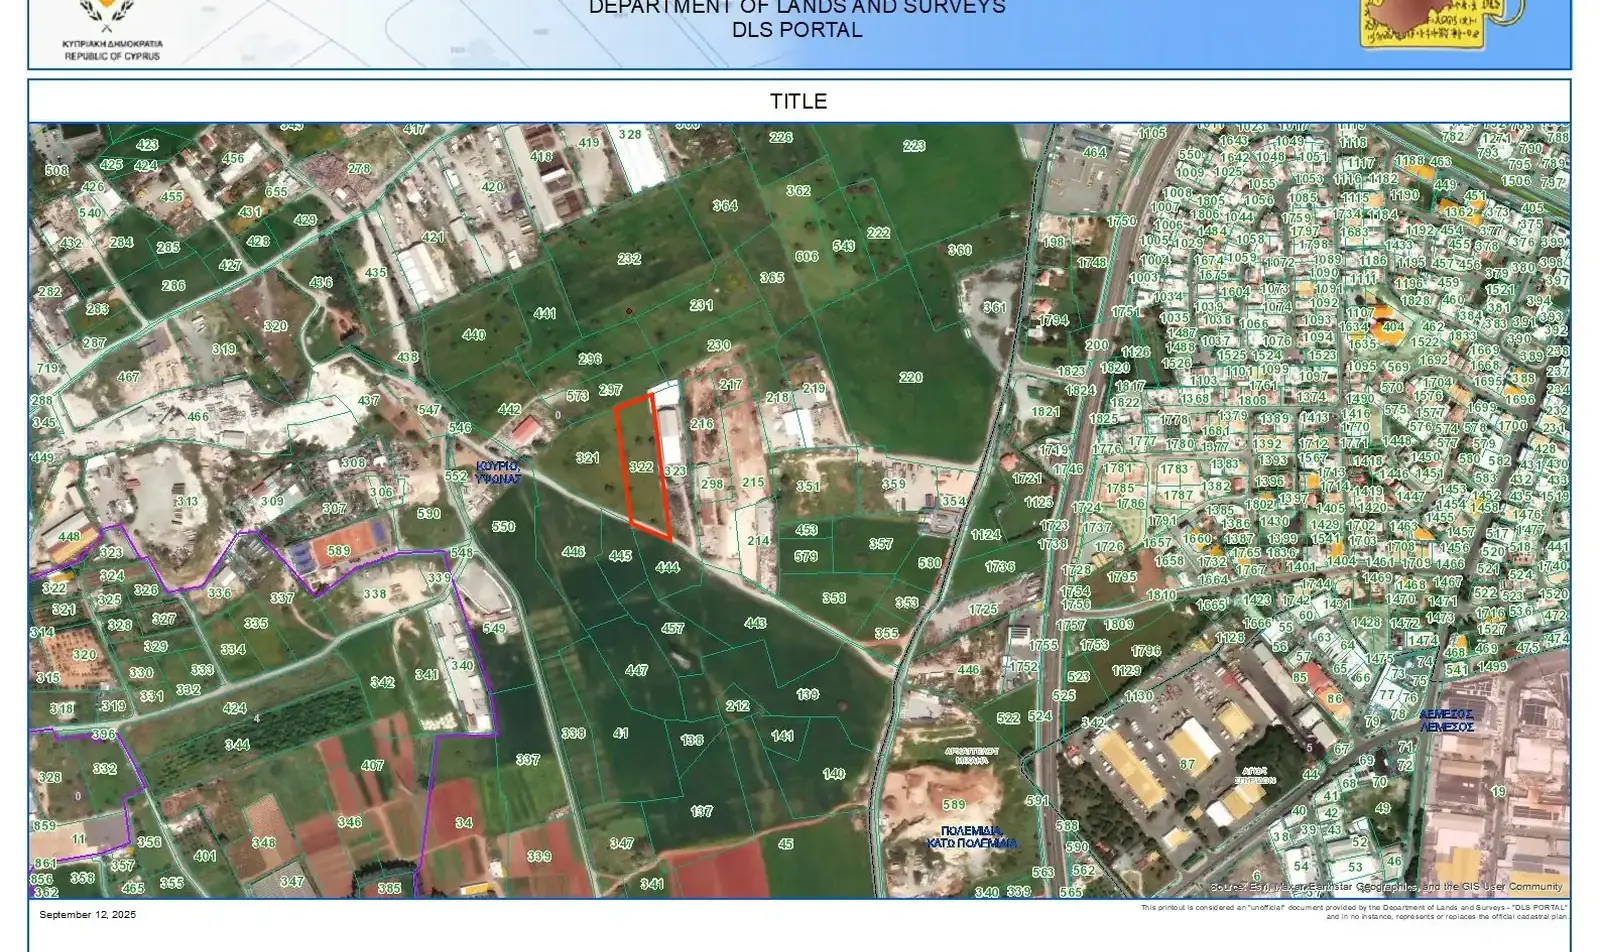Click the TITLE heading above the map
Viewport: 1600px width, 952px height.
pyautogui.click(x=798, y=101)
